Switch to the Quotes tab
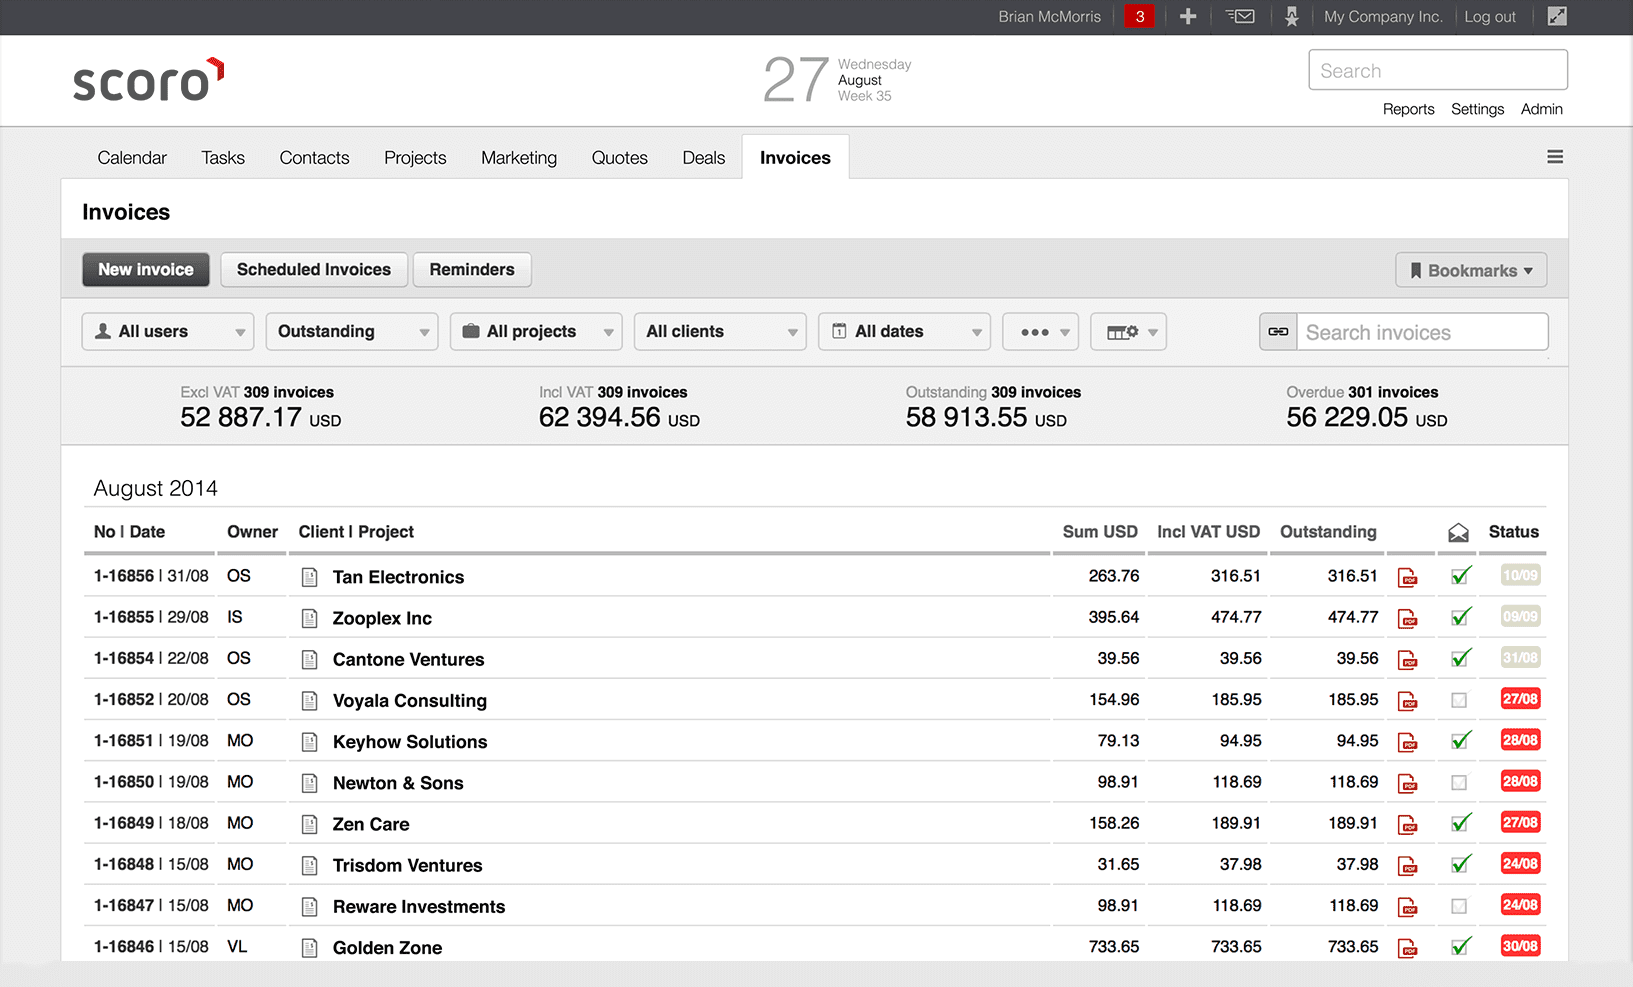This screenshot has height=987, width=1633. click(x=619, y=158)
